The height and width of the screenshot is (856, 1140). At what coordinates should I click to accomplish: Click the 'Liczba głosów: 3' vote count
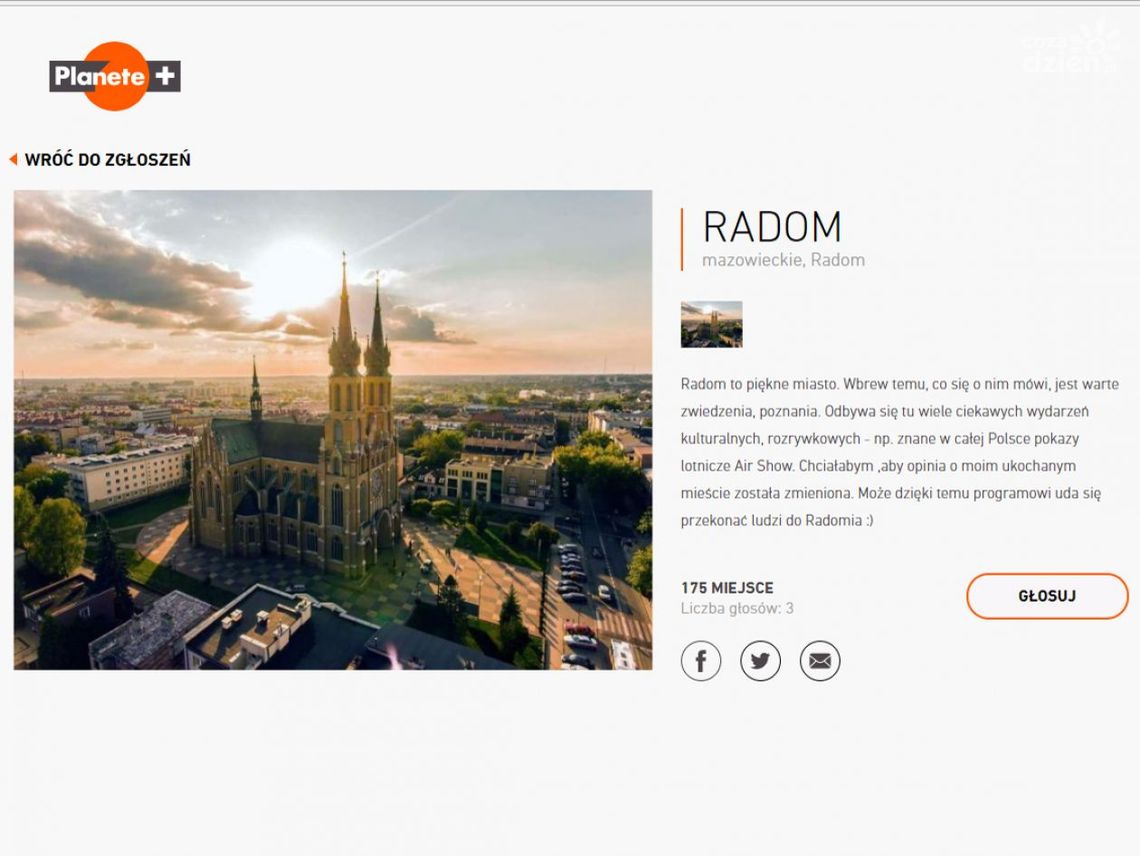tap(737, 608)
